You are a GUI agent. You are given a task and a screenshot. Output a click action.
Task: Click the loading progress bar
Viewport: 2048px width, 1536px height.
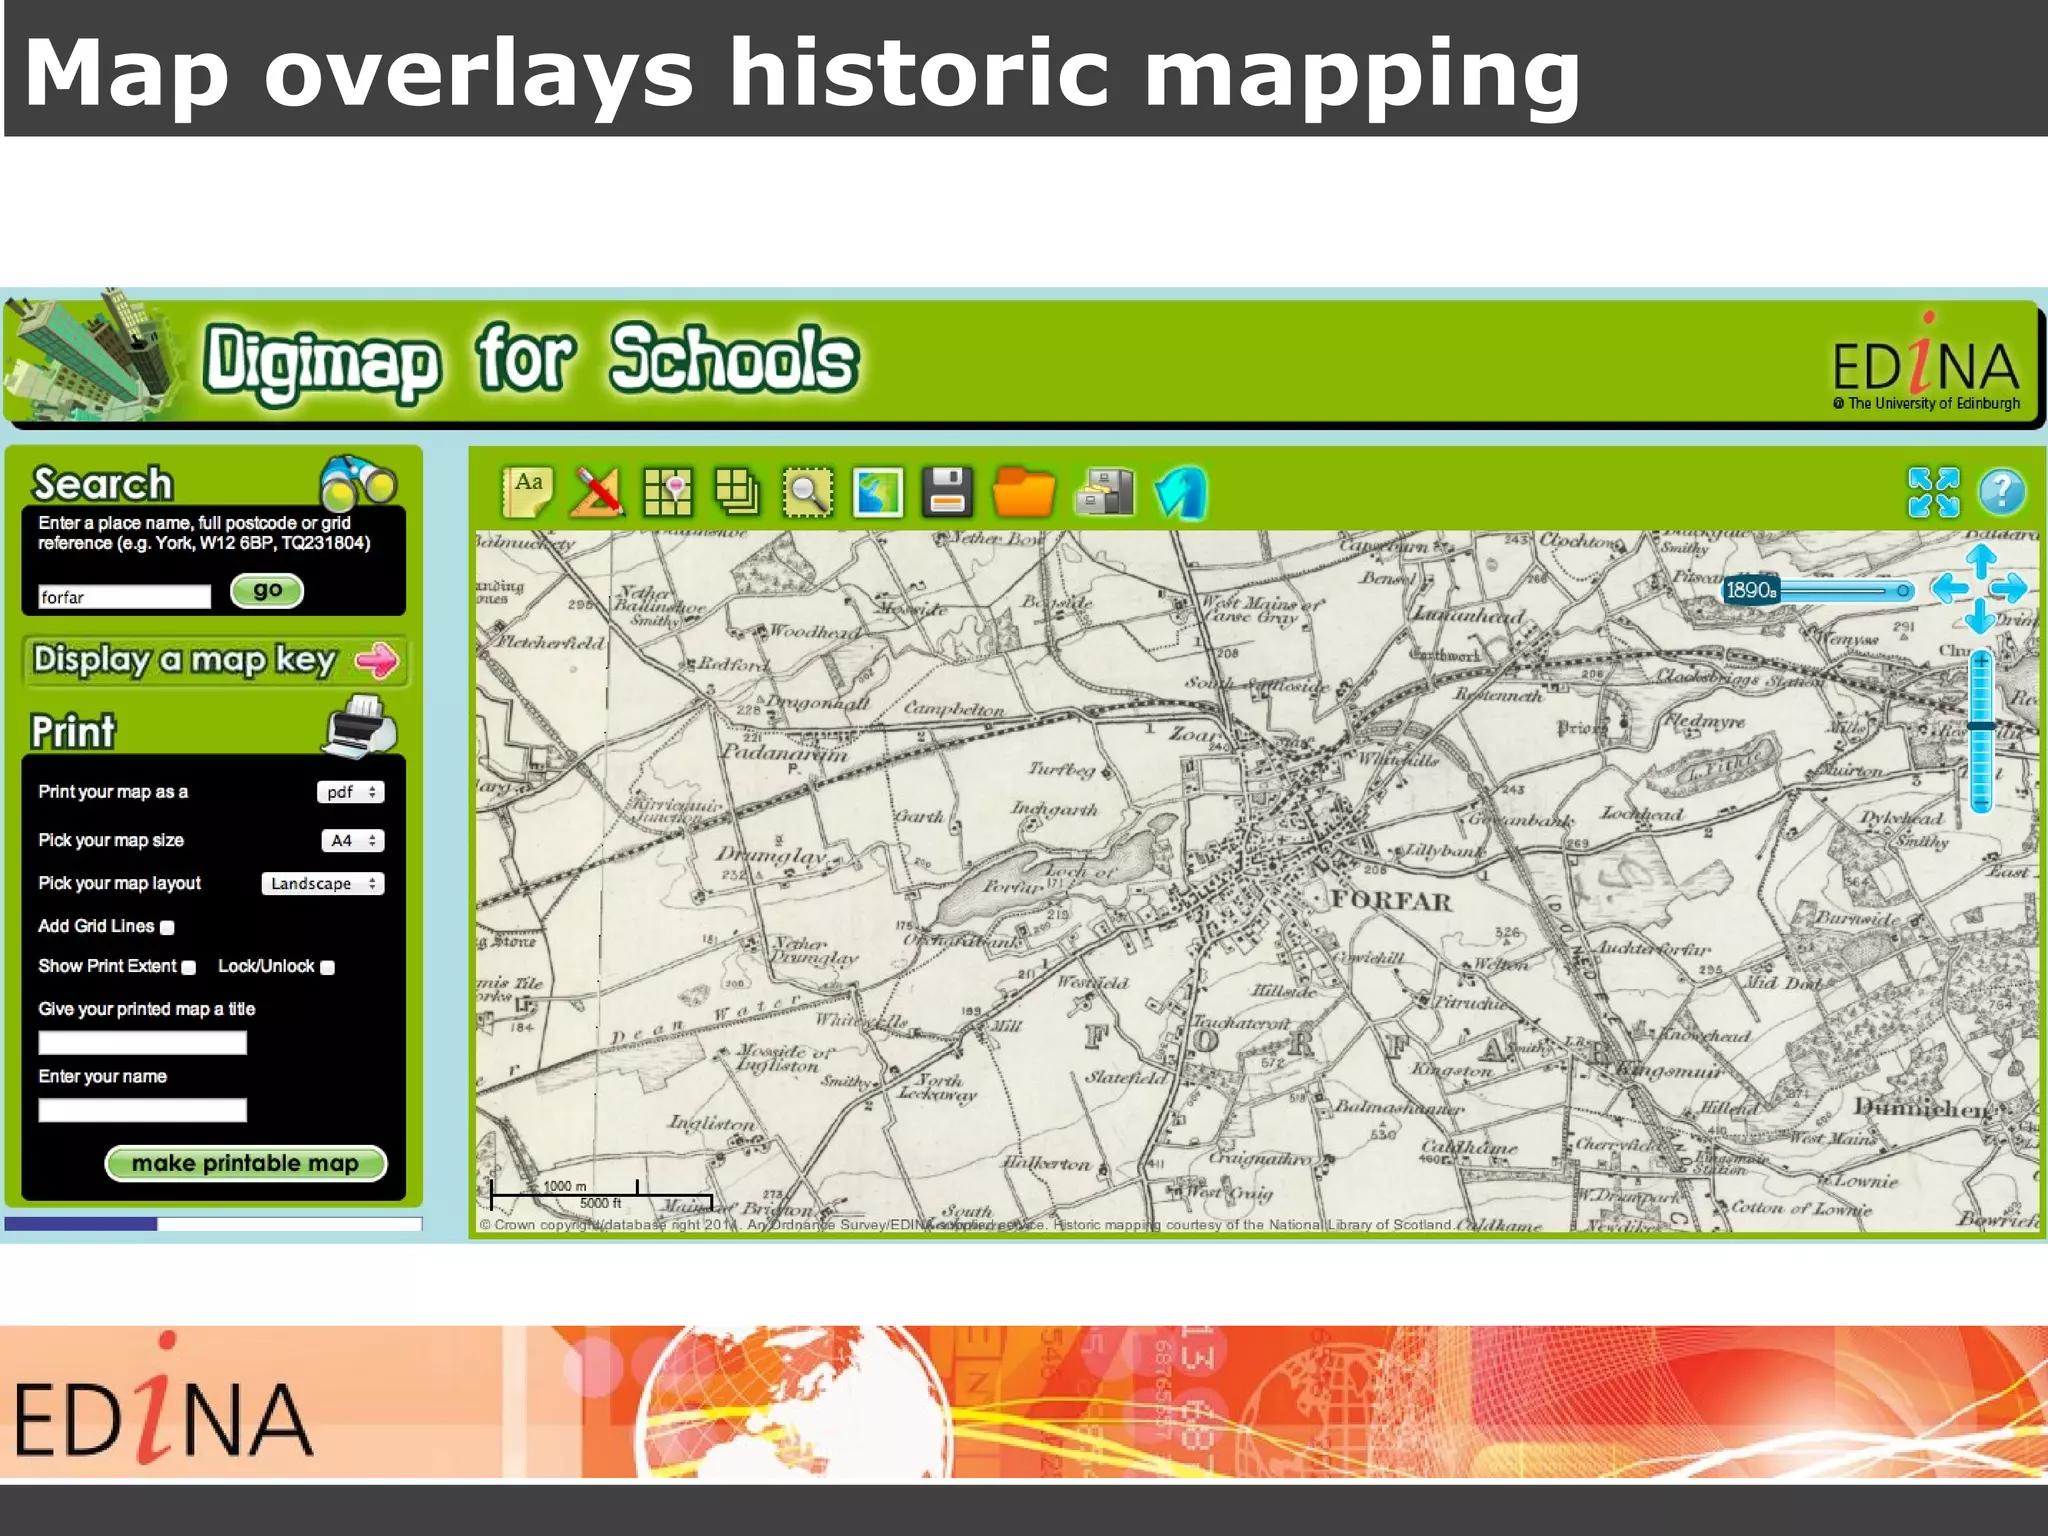pos(213,1223)
